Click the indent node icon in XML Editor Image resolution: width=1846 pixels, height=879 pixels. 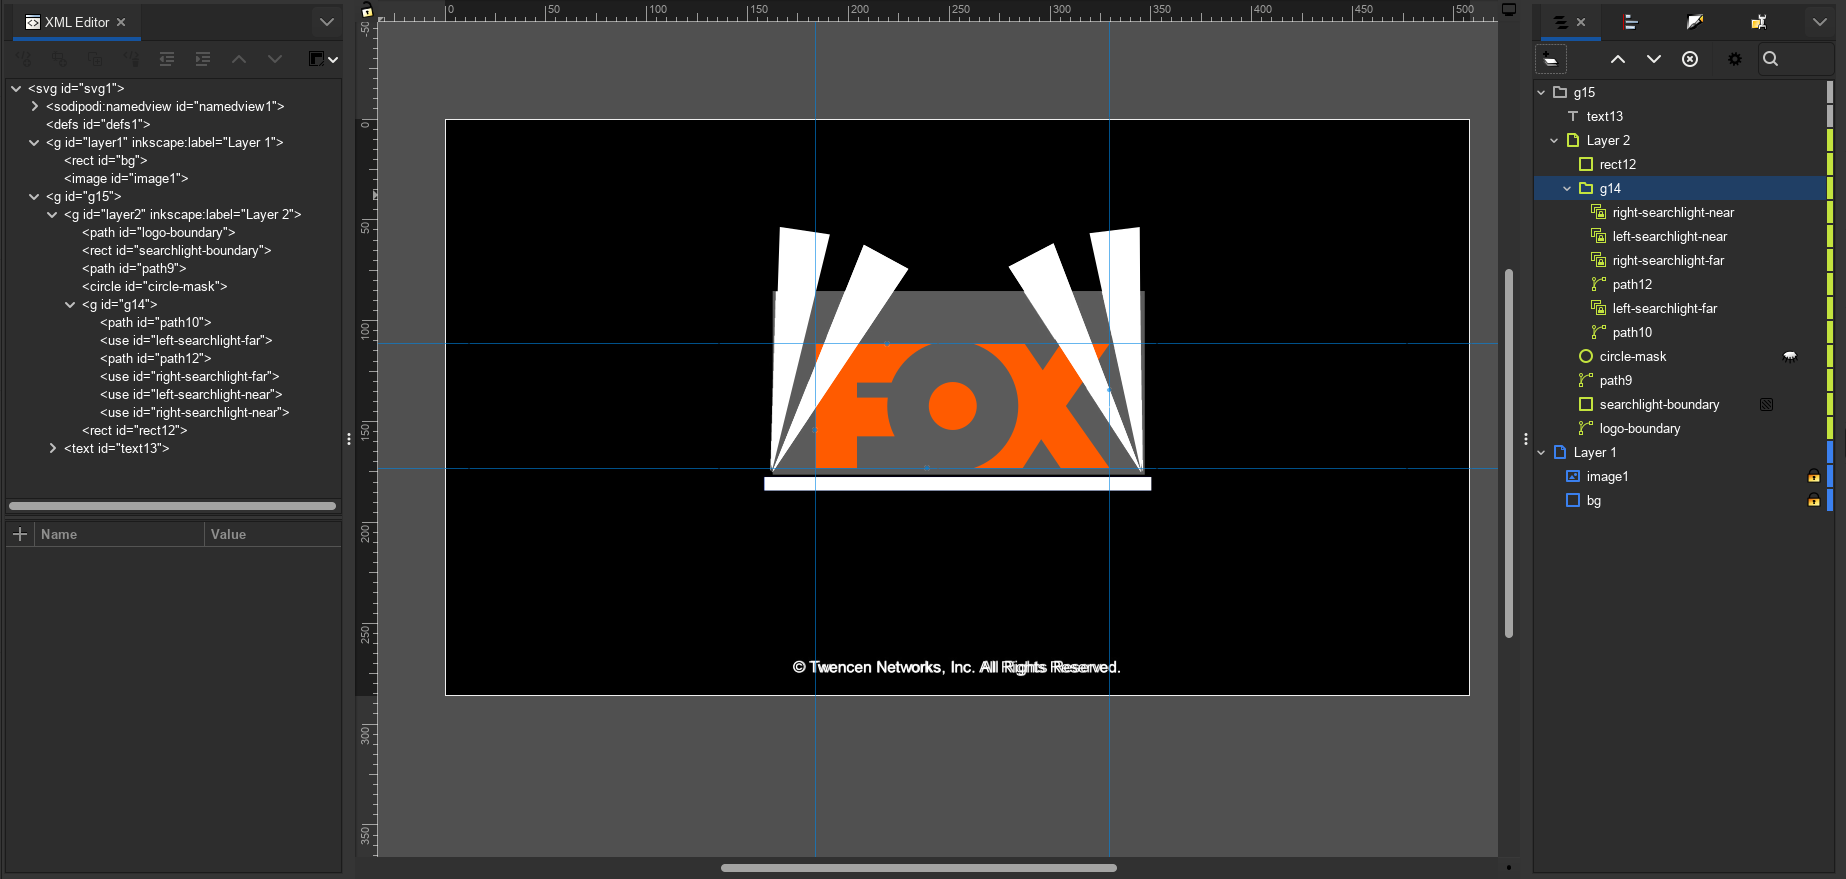pyautogui.click(x=203, y=59)
